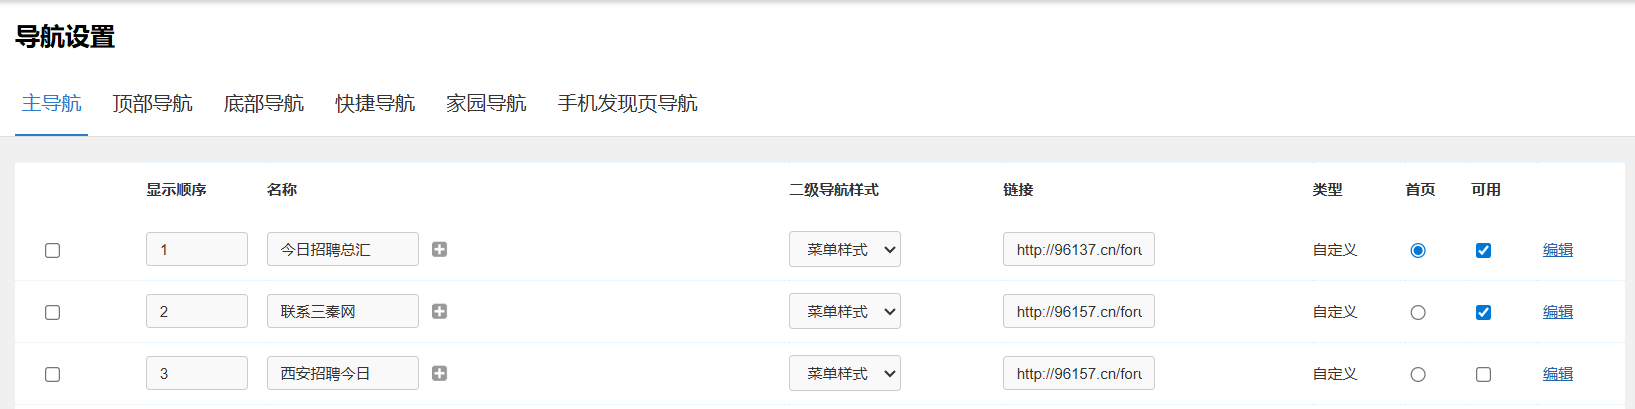Click plus icon beside 今日招聘总汇
The height and width of the screenshot is (409, 1635).
pos(439,249)
